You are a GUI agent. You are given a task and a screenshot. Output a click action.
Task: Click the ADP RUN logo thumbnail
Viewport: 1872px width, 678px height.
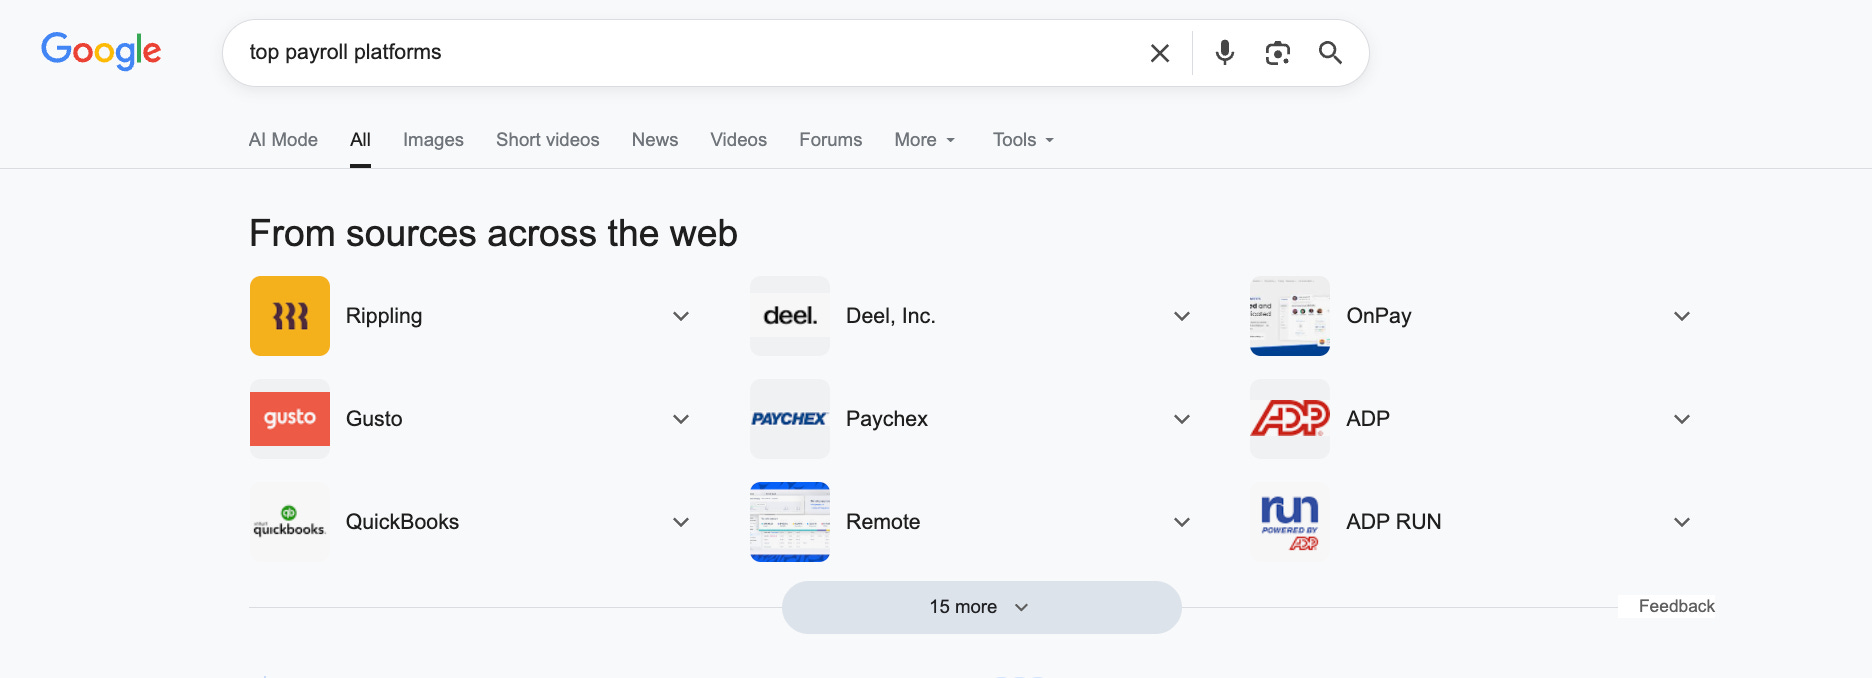pyautogui.click(x=1290, y=522)
